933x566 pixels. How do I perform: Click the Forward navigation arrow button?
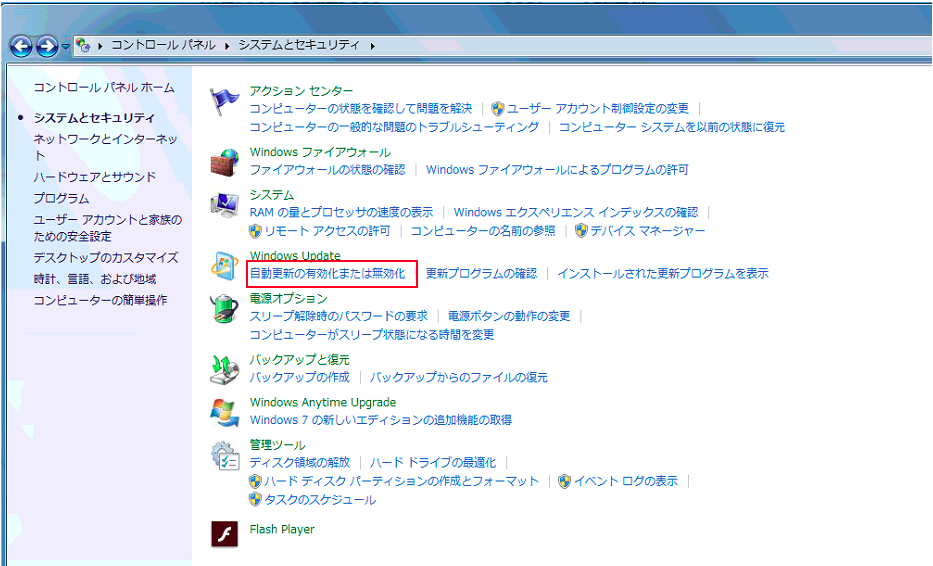pos(47,46)
